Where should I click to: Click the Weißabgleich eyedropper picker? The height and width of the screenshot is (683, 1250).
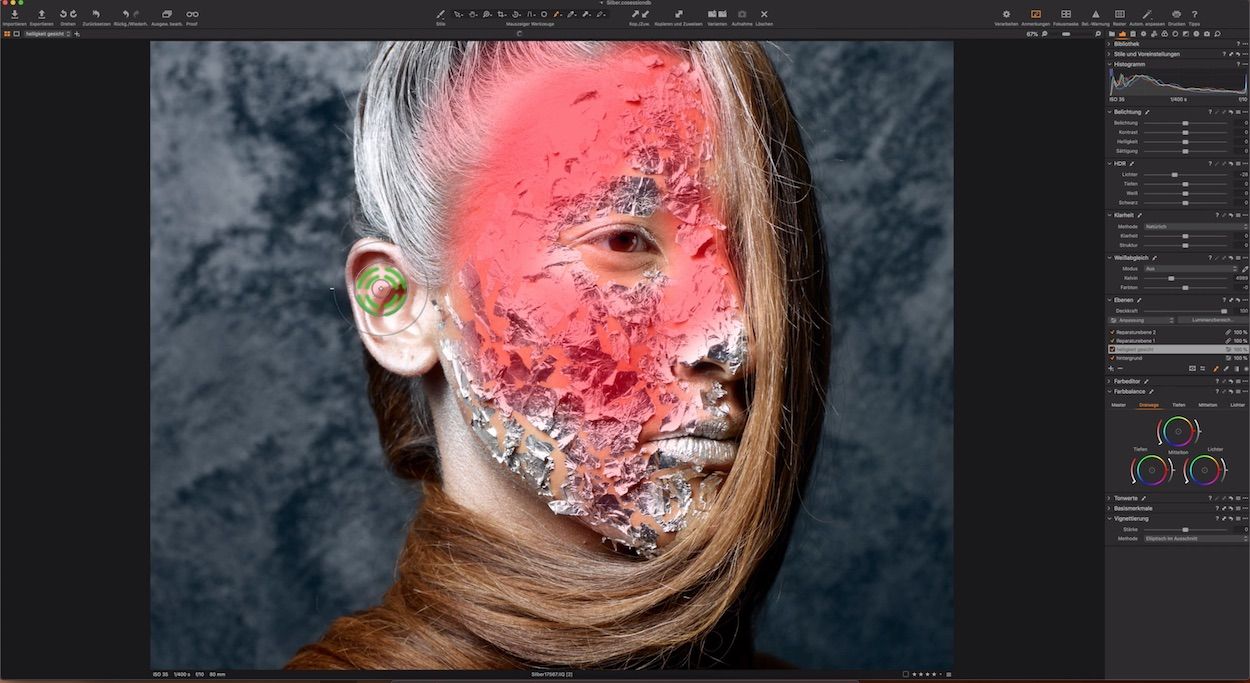tap(1243, 269)
